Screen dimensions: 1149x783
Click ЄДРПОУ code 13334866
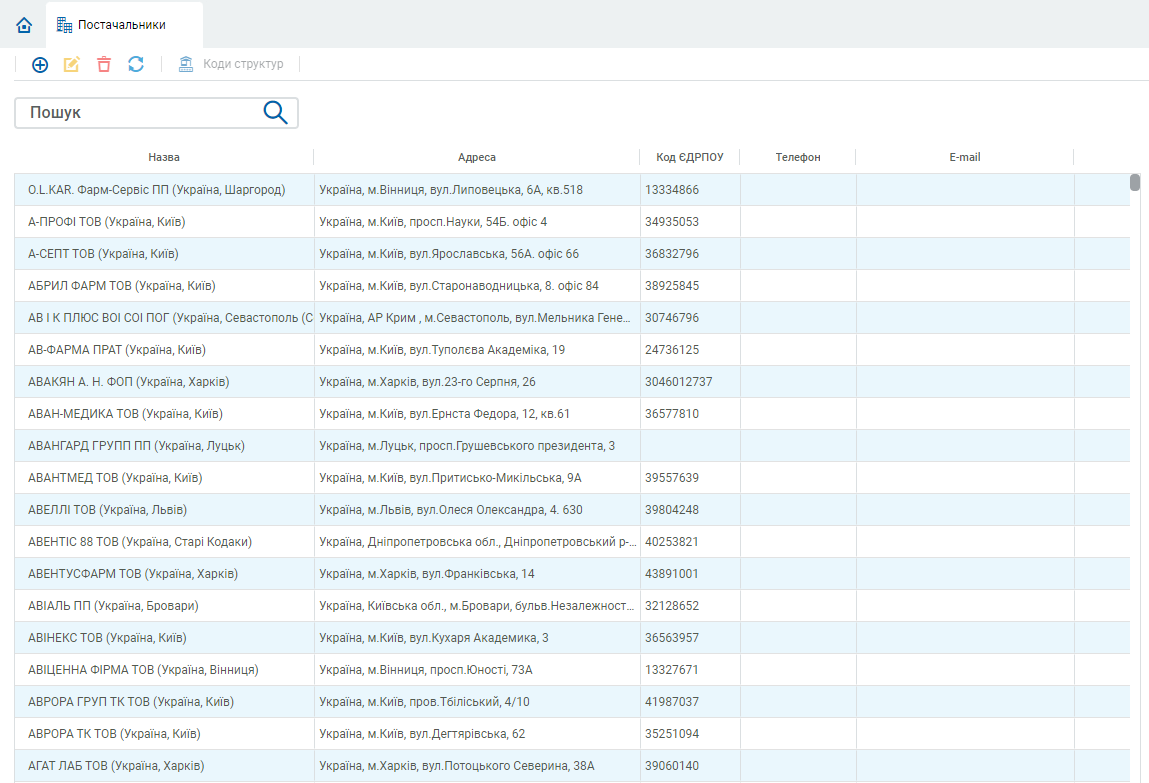(672, 190)
